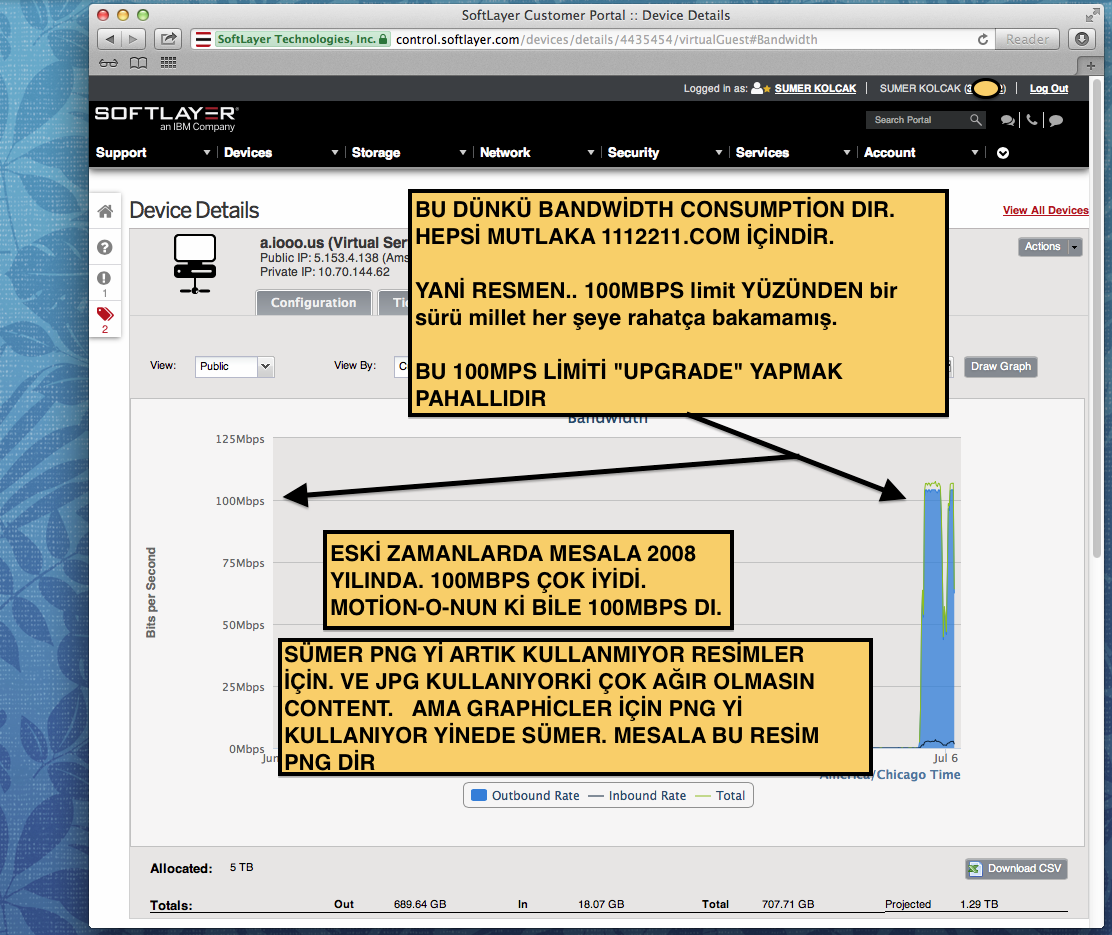Screen dimensions: 1112x935
Task: Go back with Safari's back arrow
Action: 109,39
